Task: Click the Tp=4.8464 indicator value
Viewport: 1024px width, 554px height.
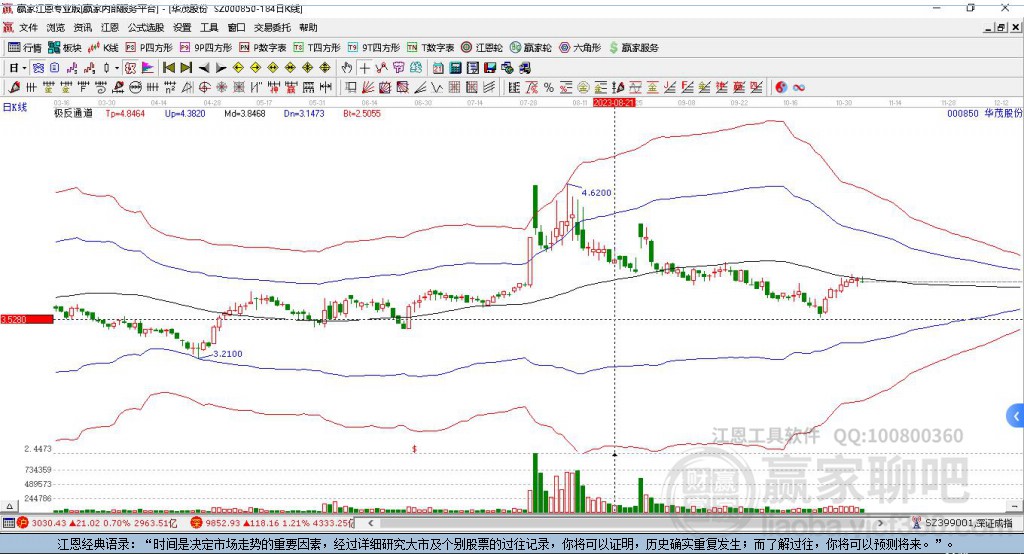Action: (125, 113)
